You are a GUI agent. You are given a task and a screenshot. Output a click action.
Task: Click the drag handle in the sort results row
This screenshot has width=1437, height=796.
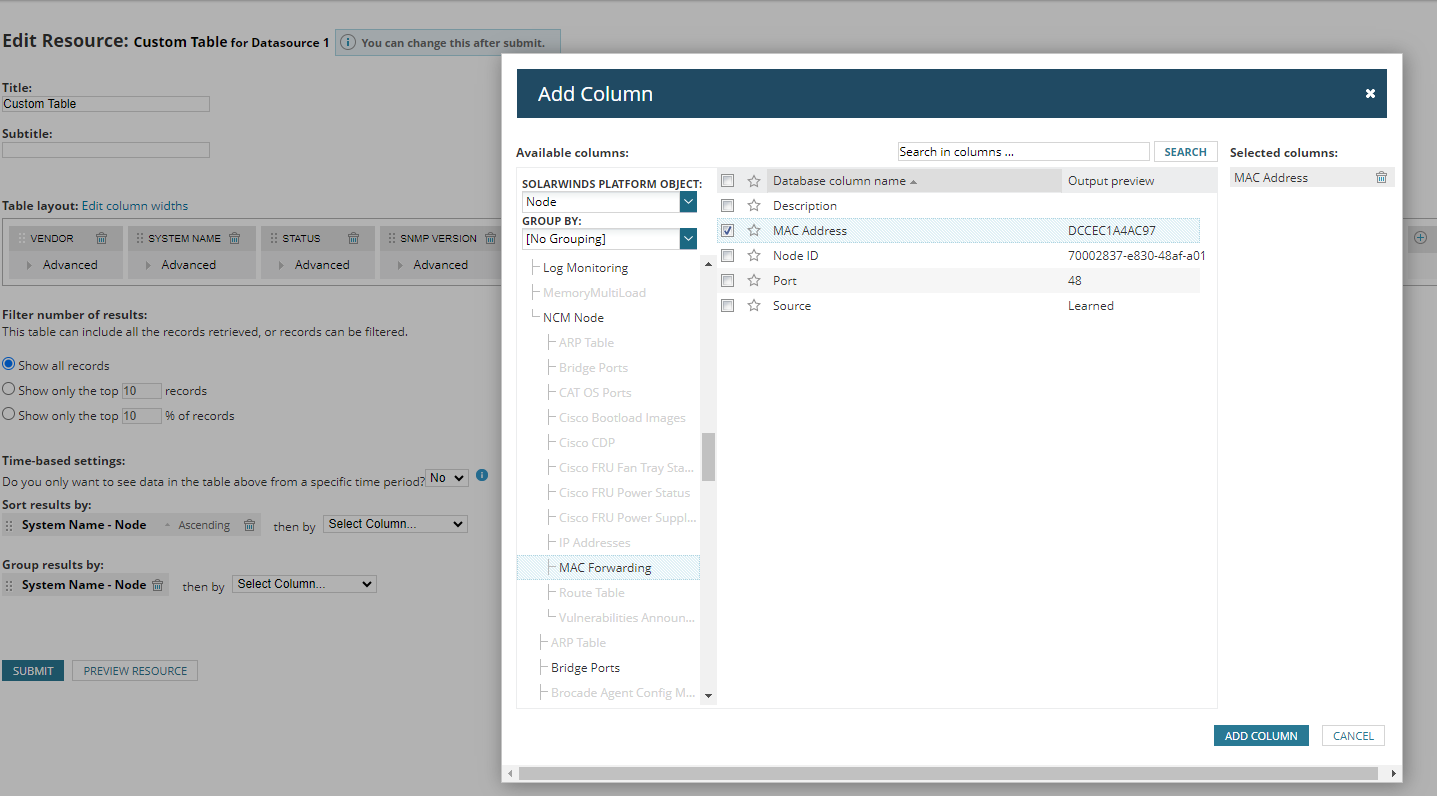coord(10,525)
